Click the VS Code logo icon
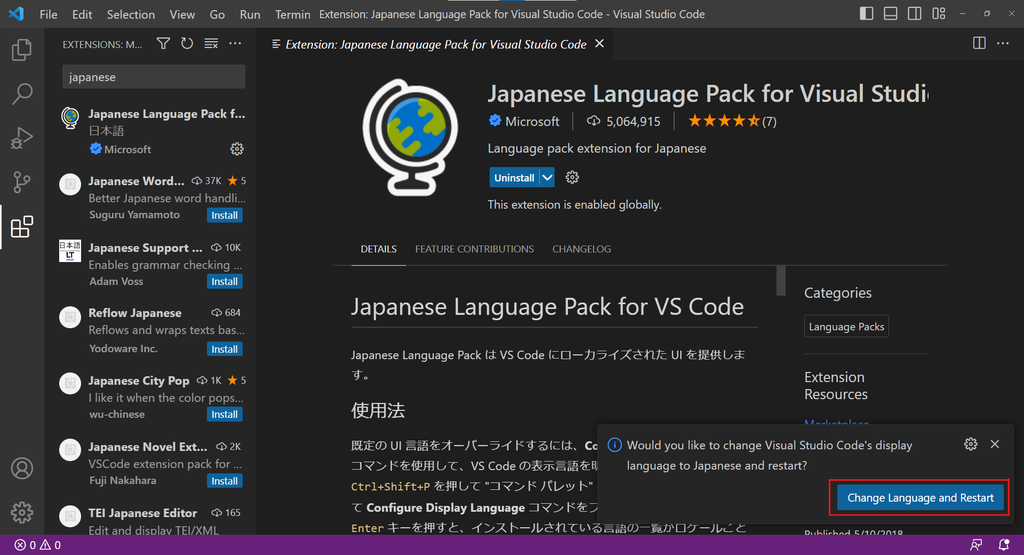Image resolution: width=1024 pixels, height=555 pixels. (x=16, y=14)
